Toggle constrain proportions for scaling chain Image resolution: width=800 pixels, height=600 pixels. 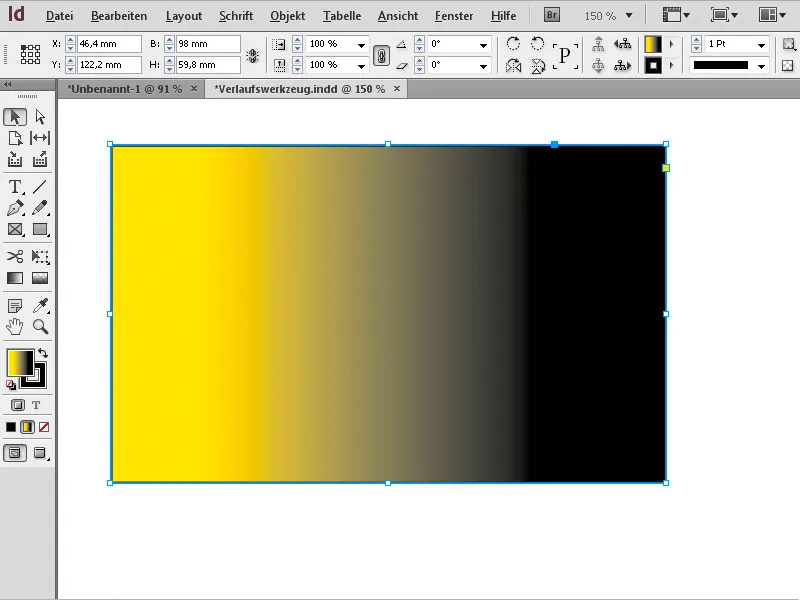coord(381,55)
